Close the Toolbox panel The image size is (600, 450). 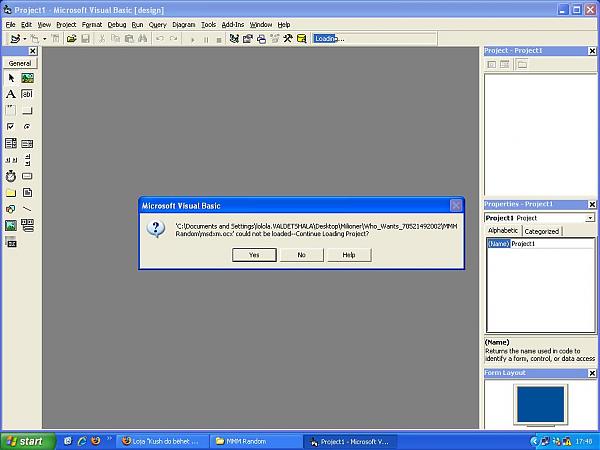pos(33,51)
